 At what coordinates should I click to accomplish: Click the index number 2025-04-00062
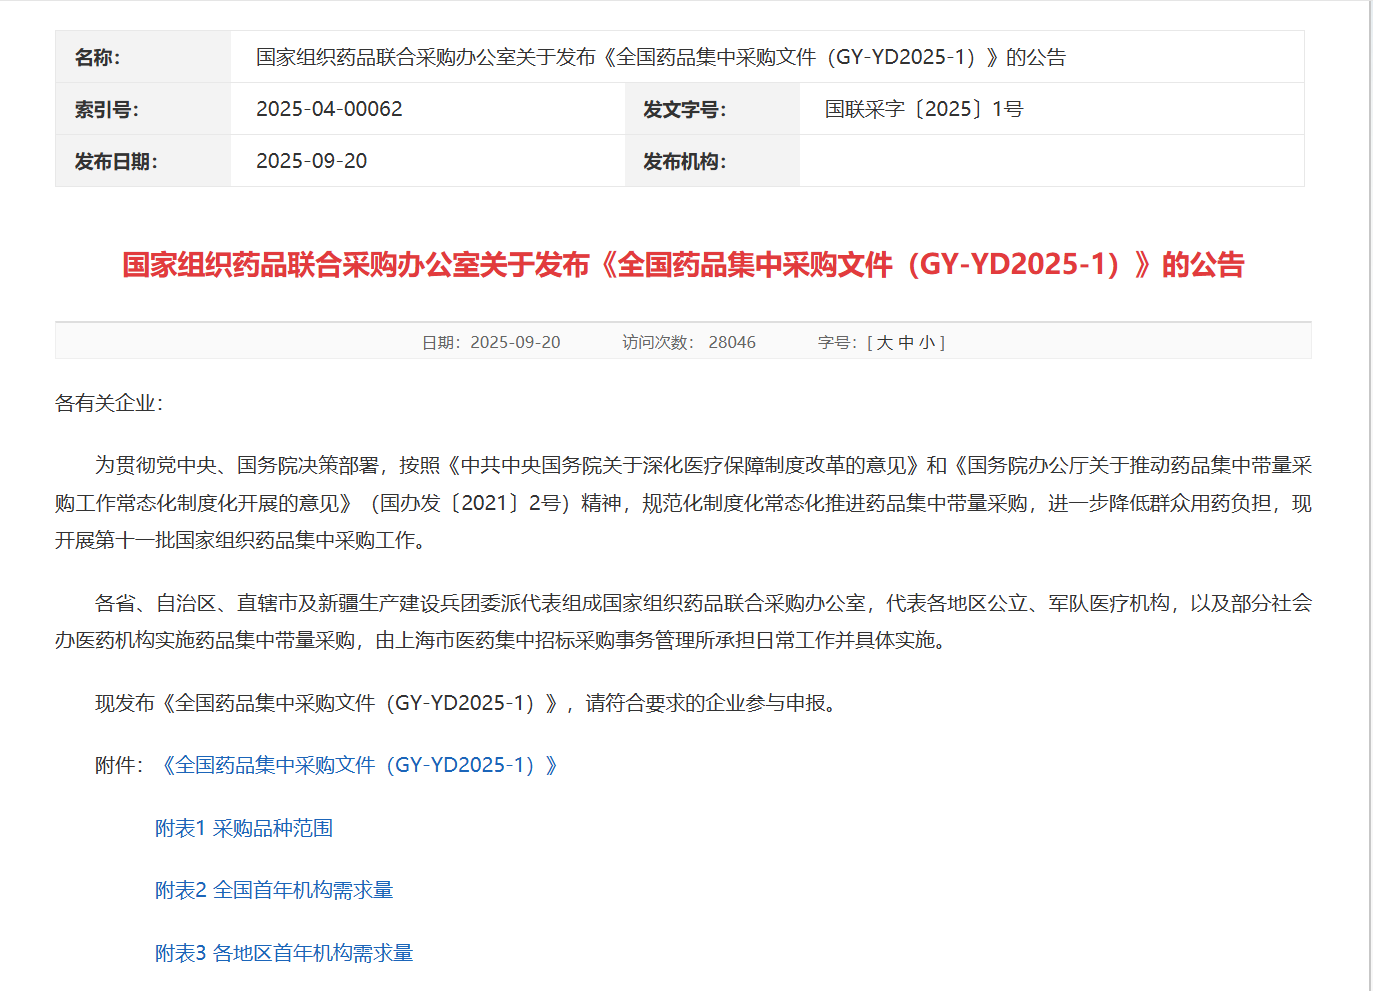tap(329, 109)
